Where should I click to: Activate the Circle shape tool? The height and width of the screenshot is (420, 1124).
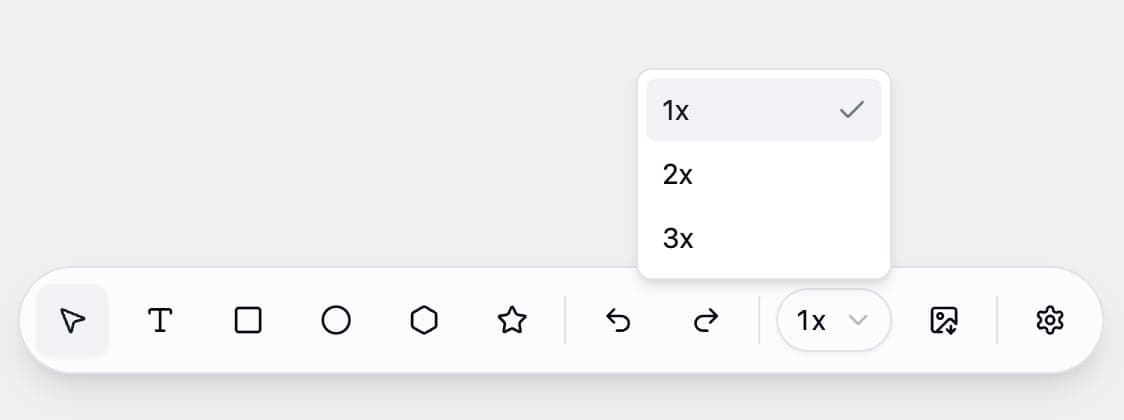pyautogui.click(x=336, y=321)
